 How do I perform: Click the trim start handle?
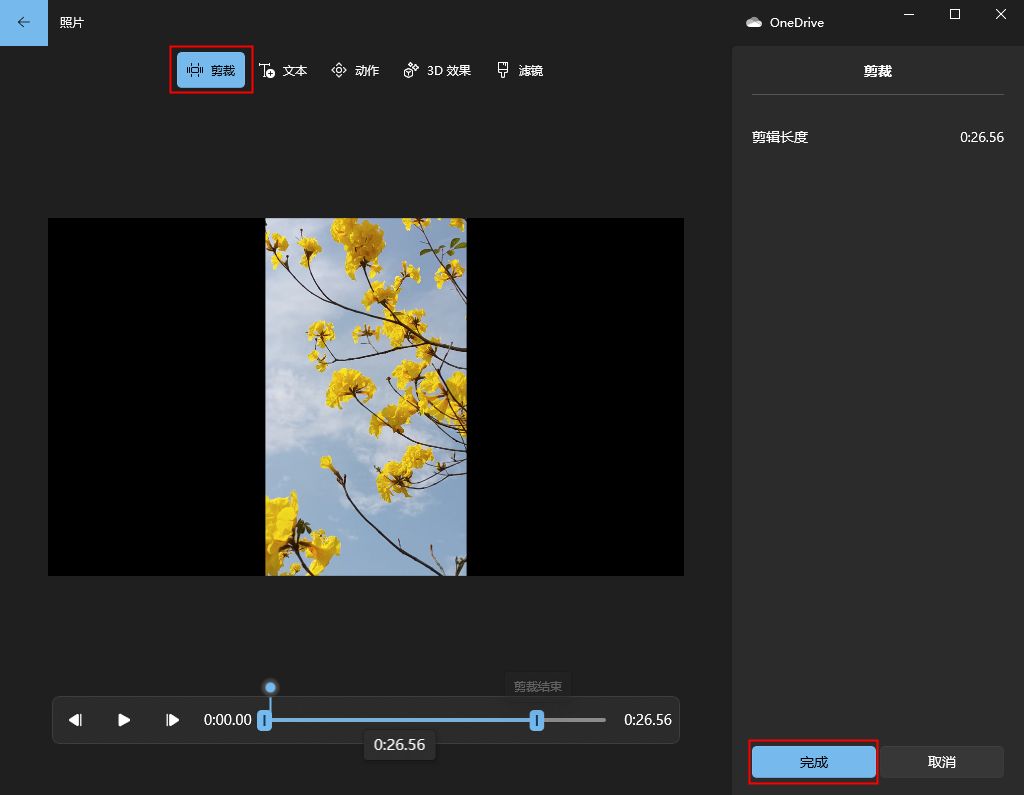265,720
